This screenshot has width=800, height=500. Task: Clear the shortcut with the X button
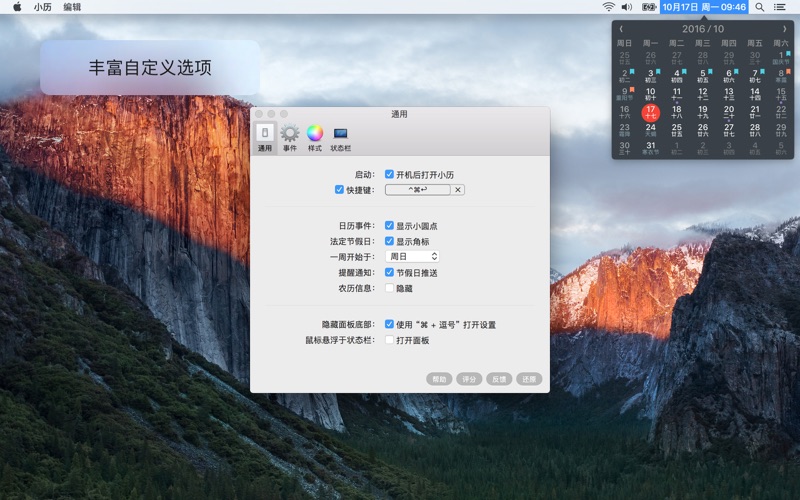458,190
